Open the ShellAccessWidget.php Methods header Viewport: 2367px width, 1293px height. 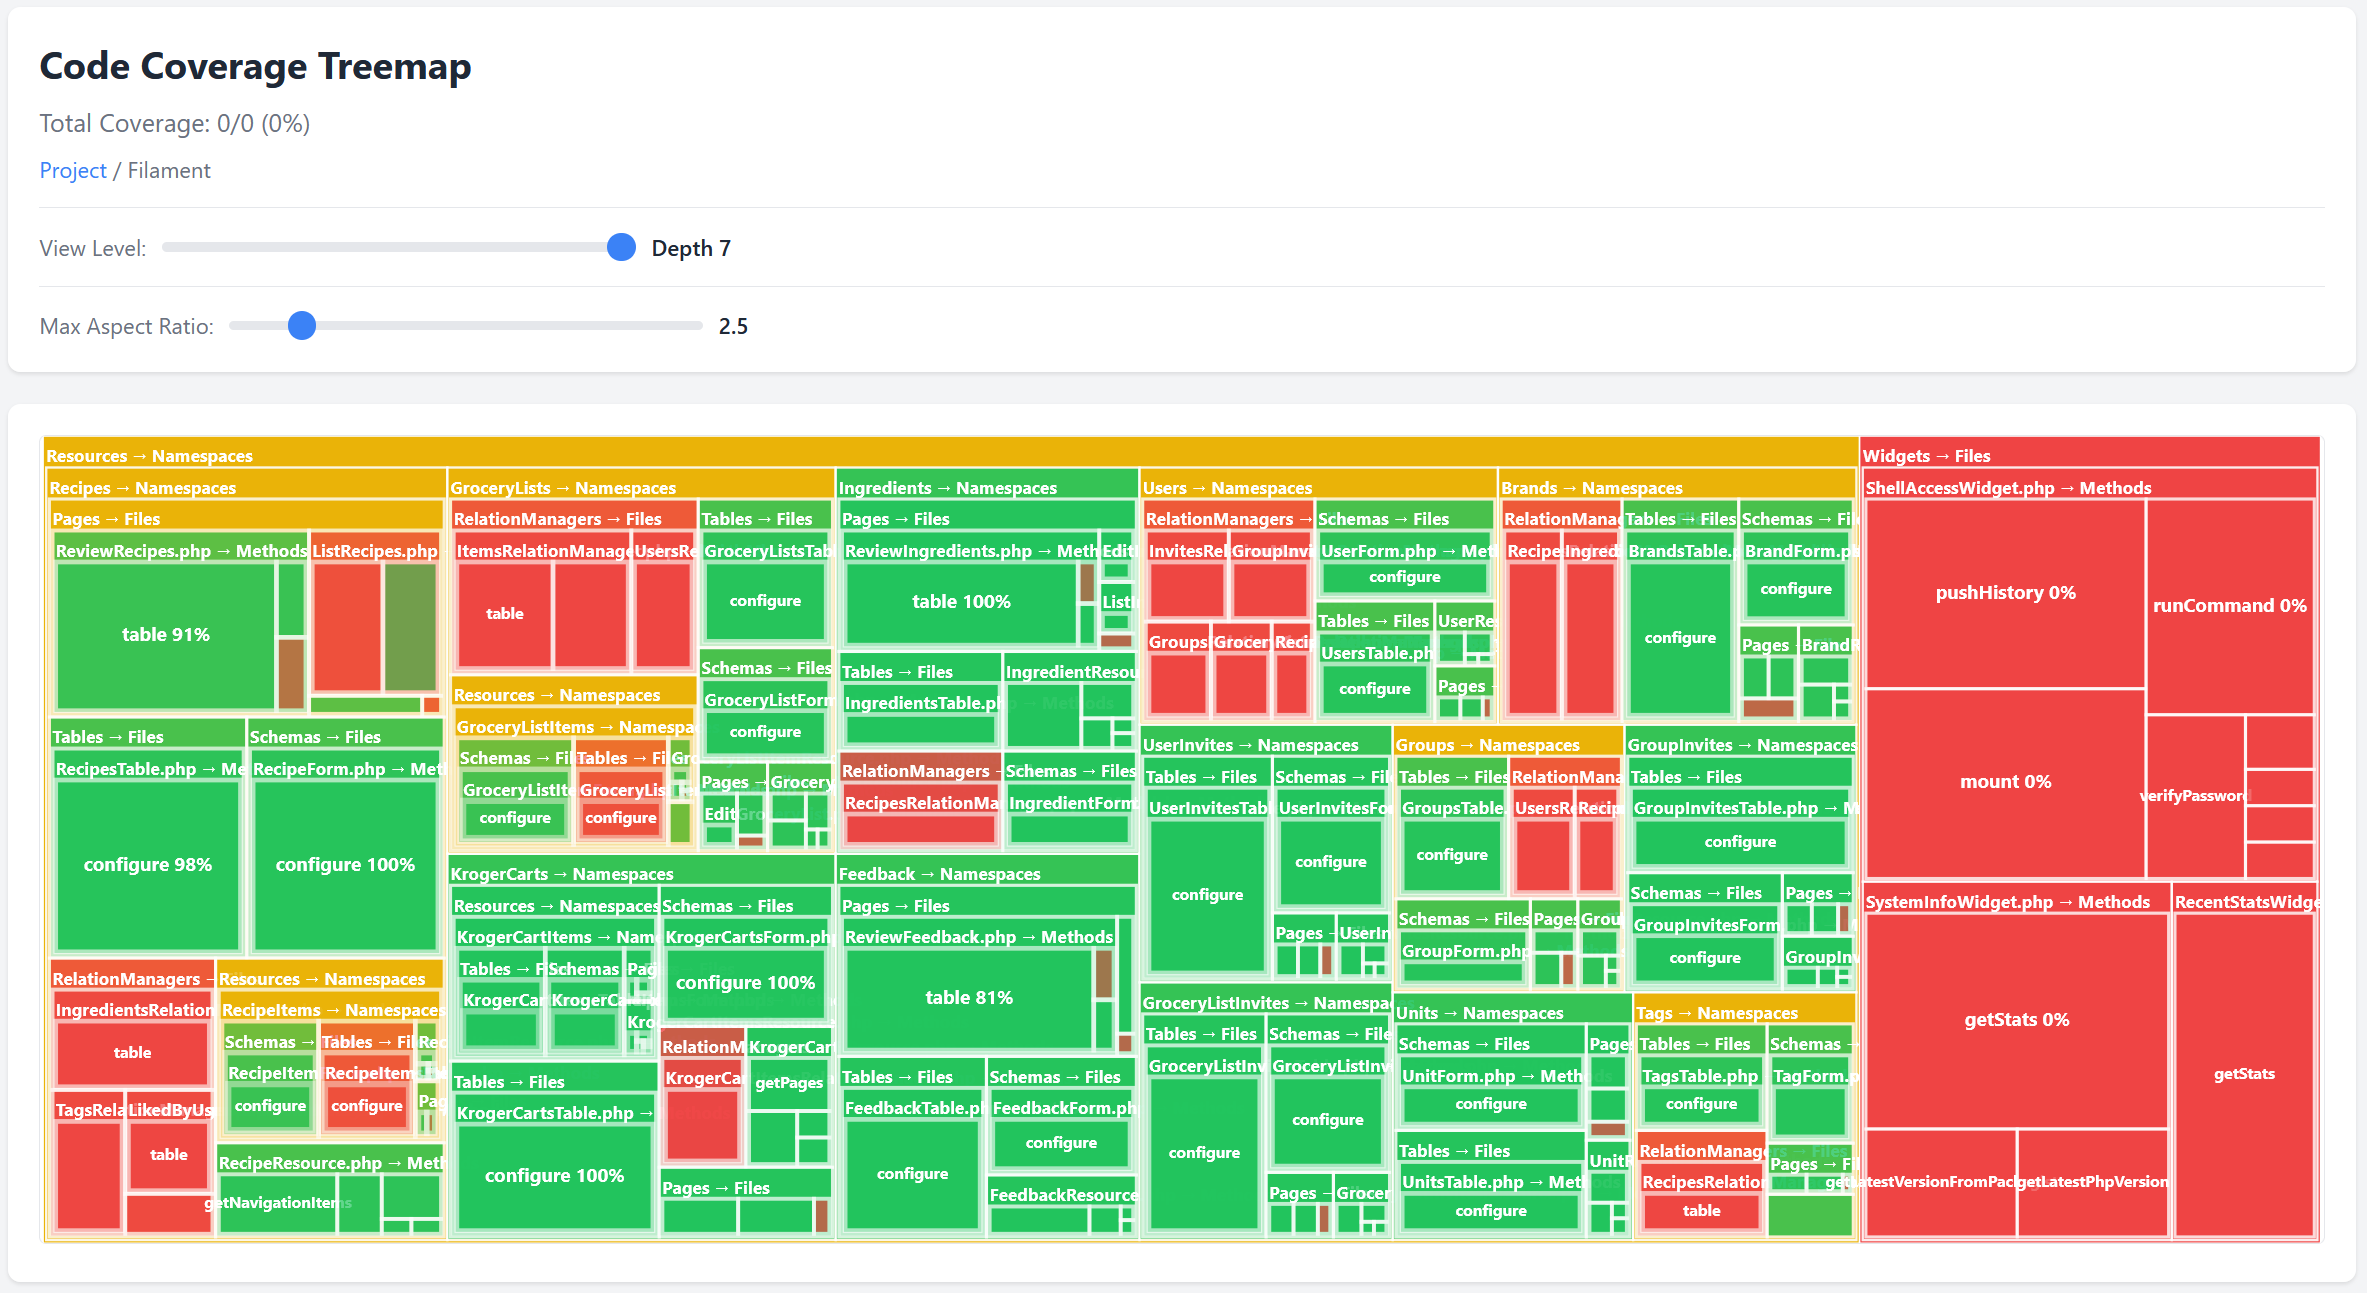click(2009, 488)
